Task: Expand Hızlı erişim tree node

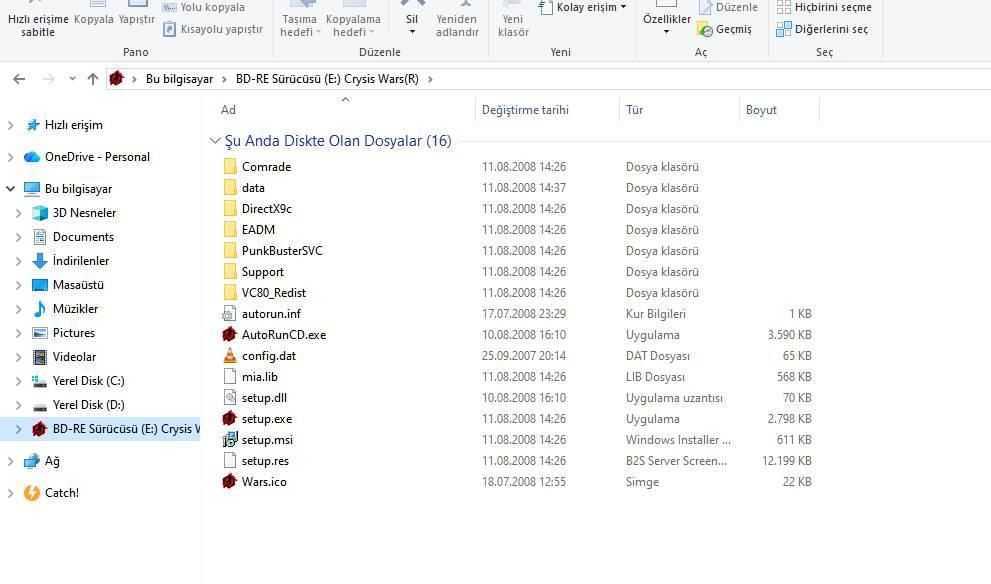Action: point(10,125)
